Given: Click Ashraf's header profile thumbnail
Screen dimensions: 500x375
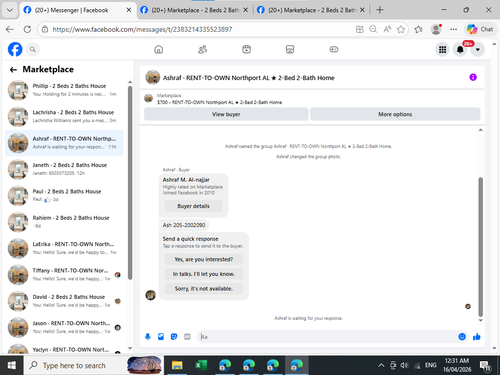Looking at the screenshot, I should pos(153,77).
